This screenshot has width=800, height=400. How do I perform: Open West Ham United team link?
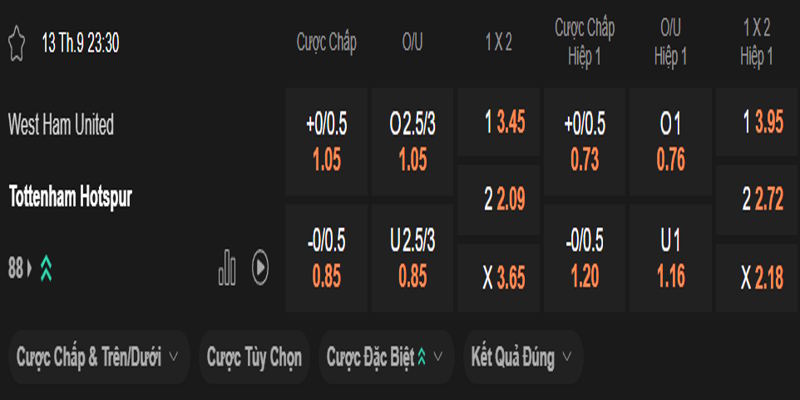[61, 125]
